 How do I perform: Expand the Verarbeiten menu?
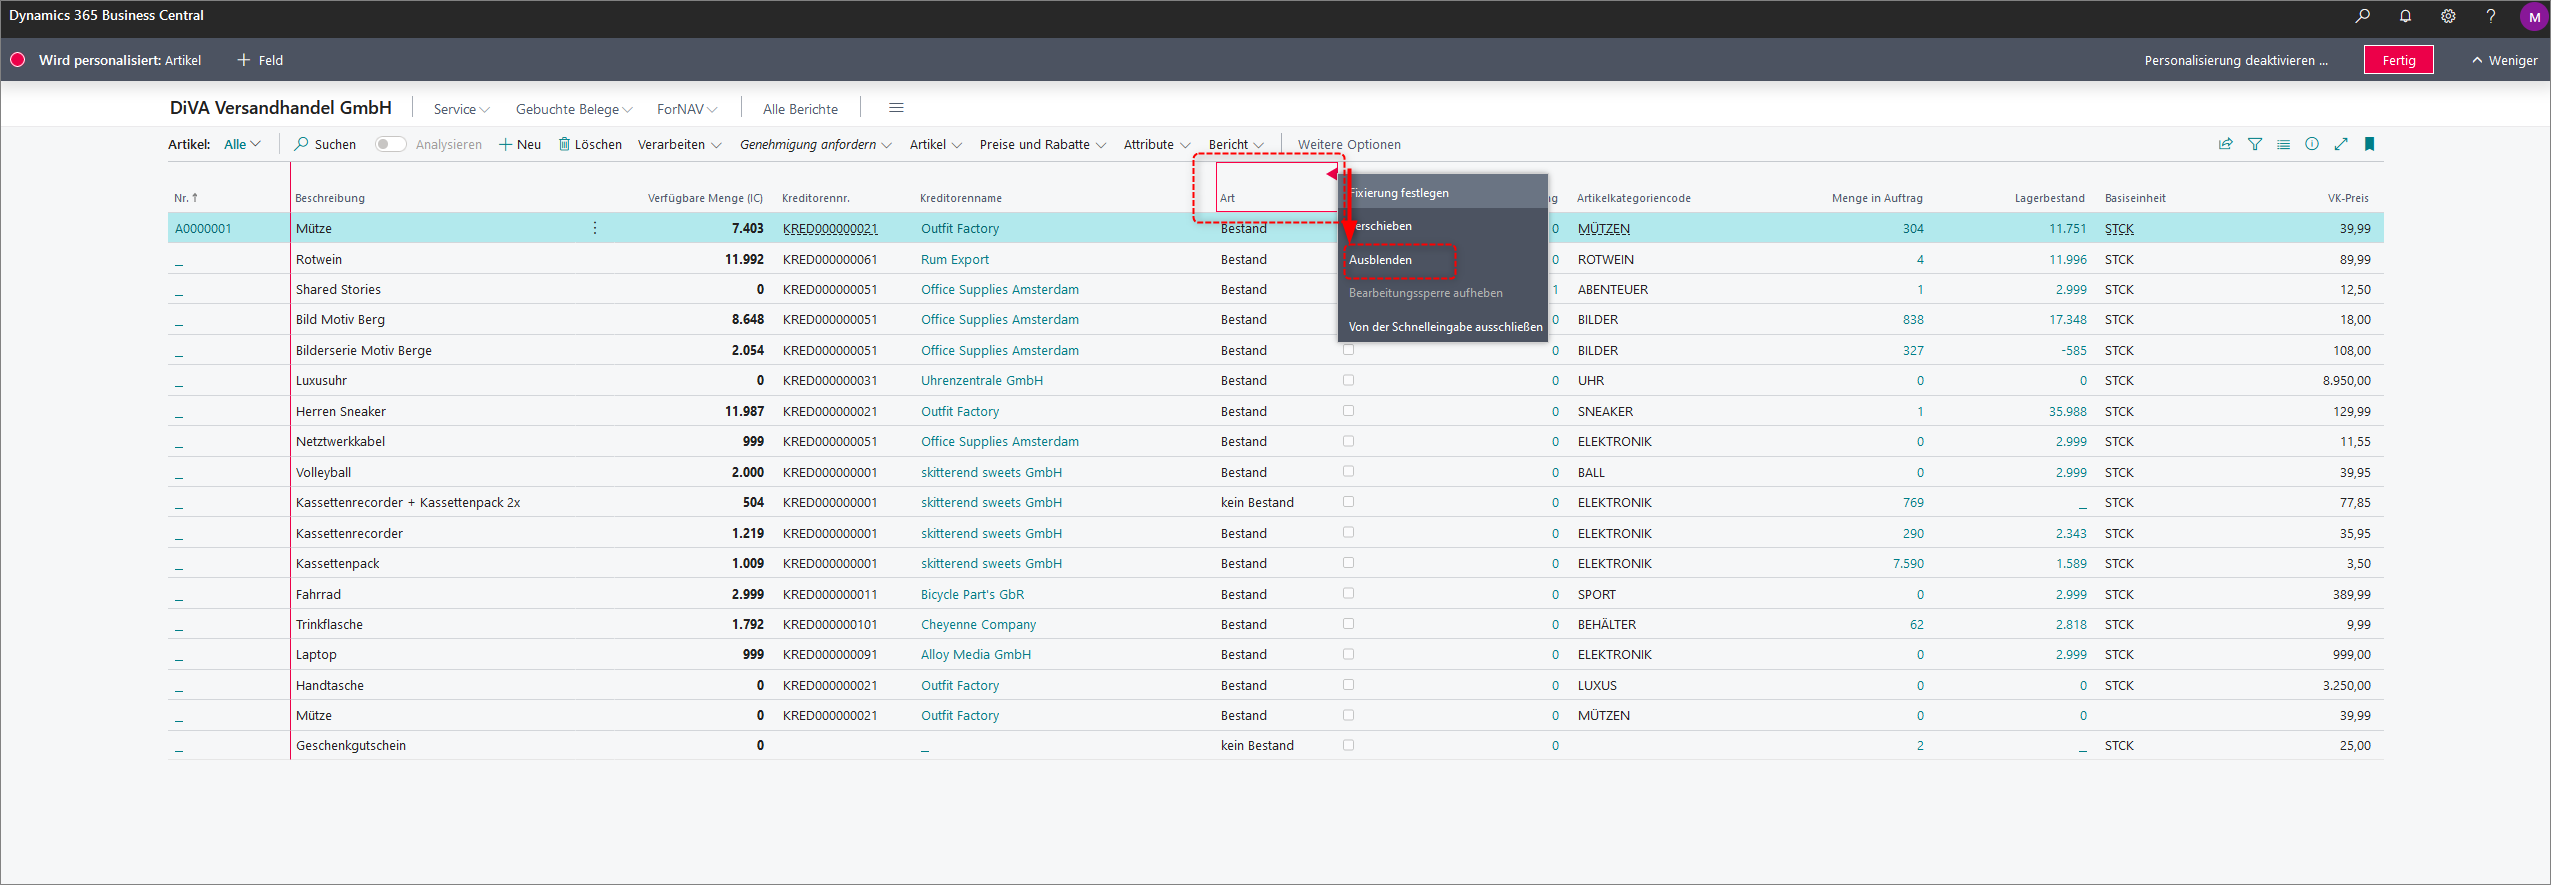(679, 144)
